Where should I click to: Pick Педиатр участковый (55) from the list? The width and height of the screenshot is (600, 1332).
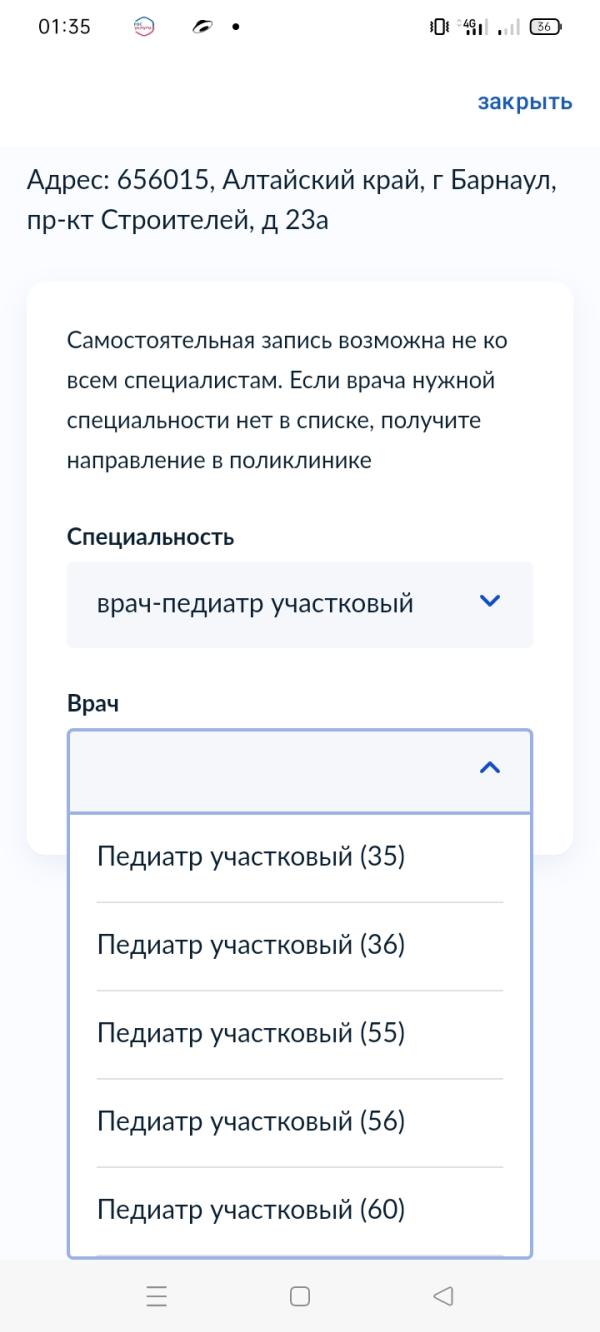click(251, 1033)
